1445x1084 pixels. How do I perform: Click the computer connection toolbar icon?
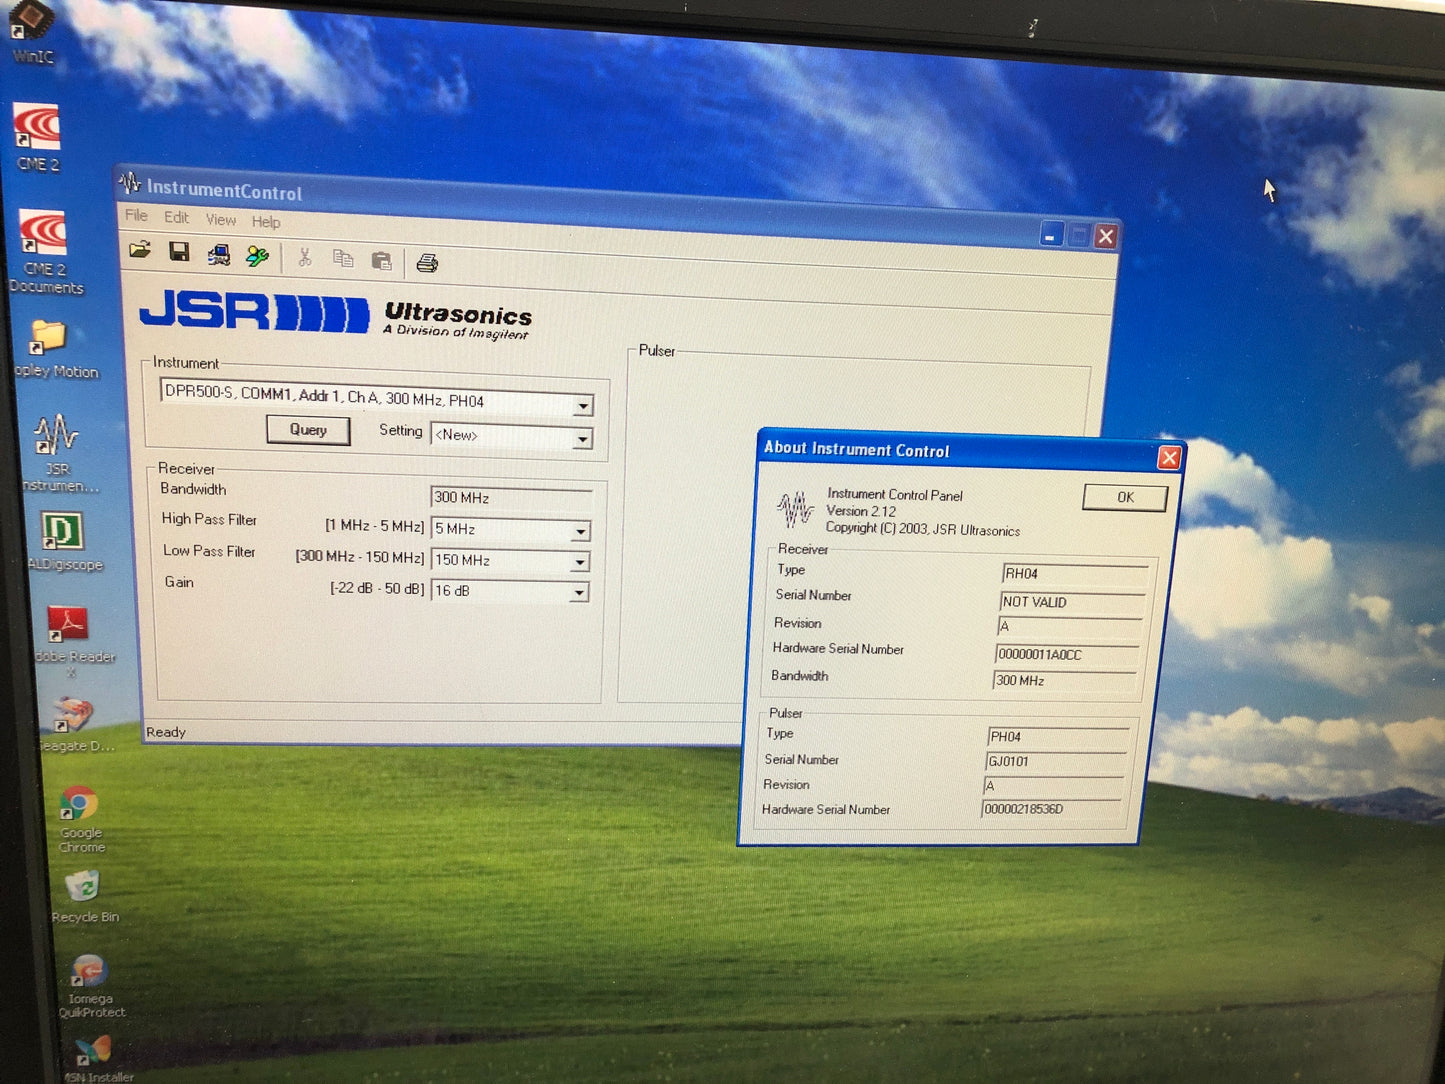(218, 255)
